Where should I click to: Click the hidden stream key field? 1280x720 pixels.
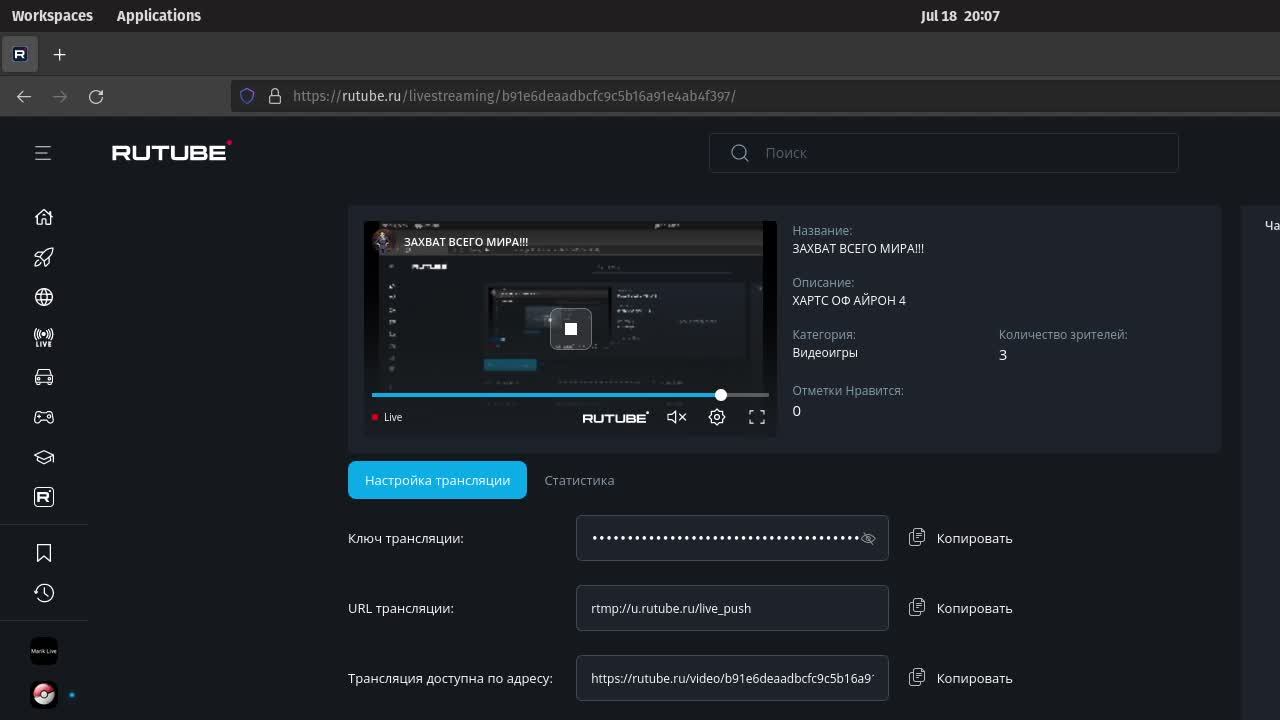click(x=732, y=538)
